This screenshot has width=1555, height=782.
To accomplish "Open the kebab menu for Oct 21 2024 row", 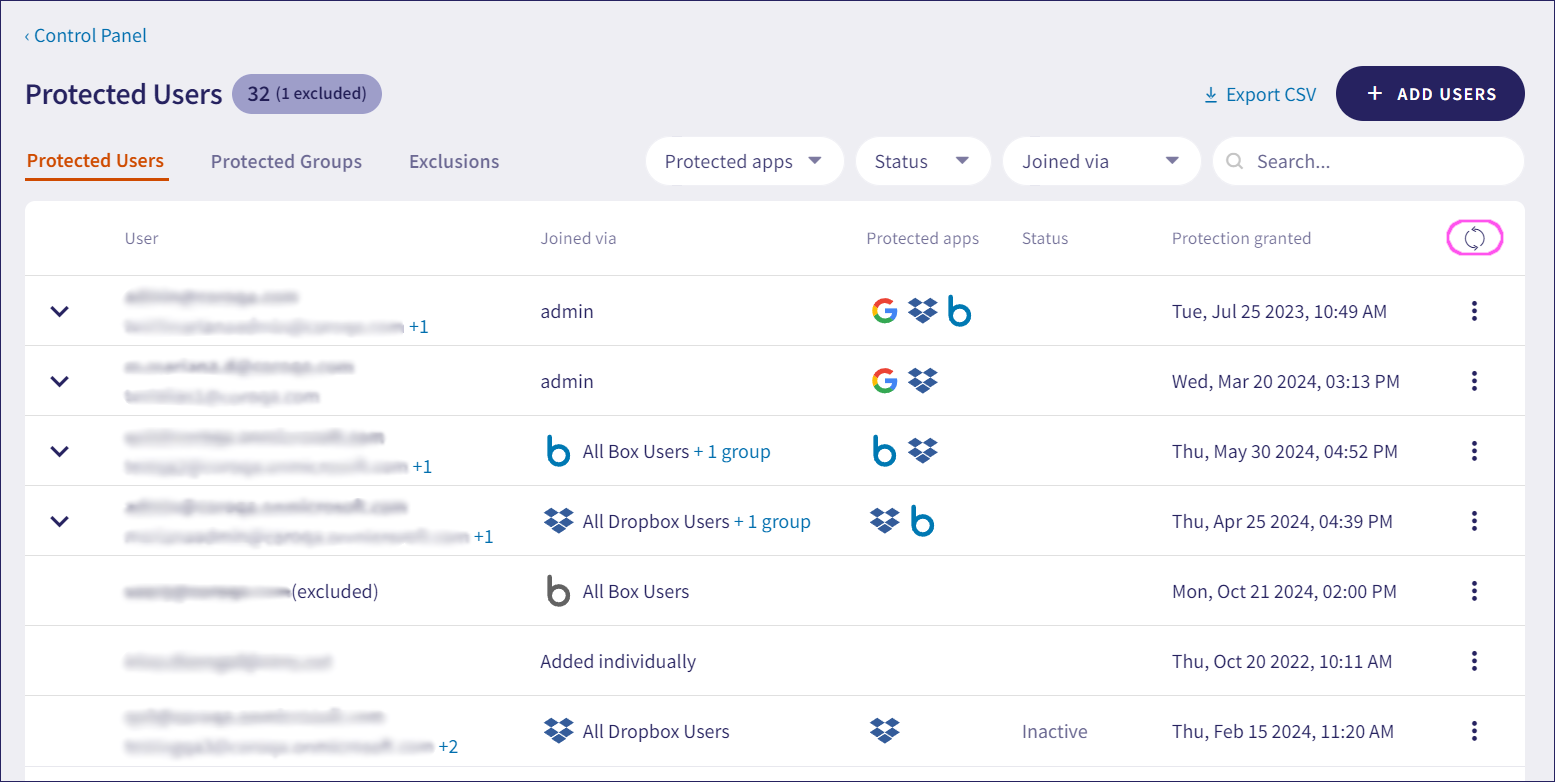I will pyautogui.click(x=1474, y=591).
